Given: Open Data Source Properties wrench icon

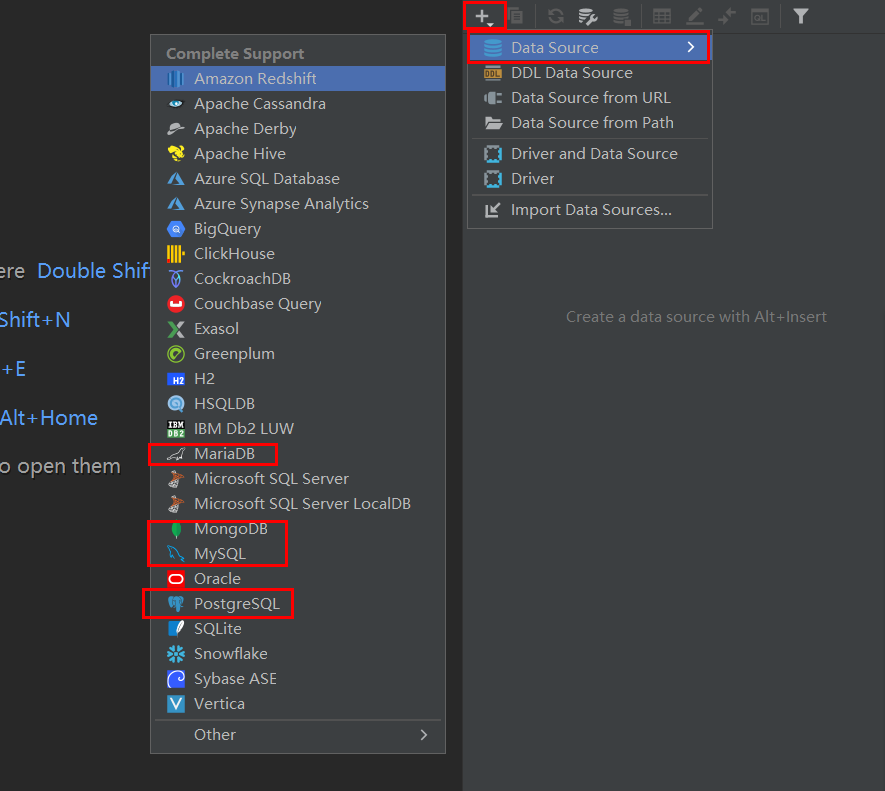Looking at the screenshot, I should point(588,17).
